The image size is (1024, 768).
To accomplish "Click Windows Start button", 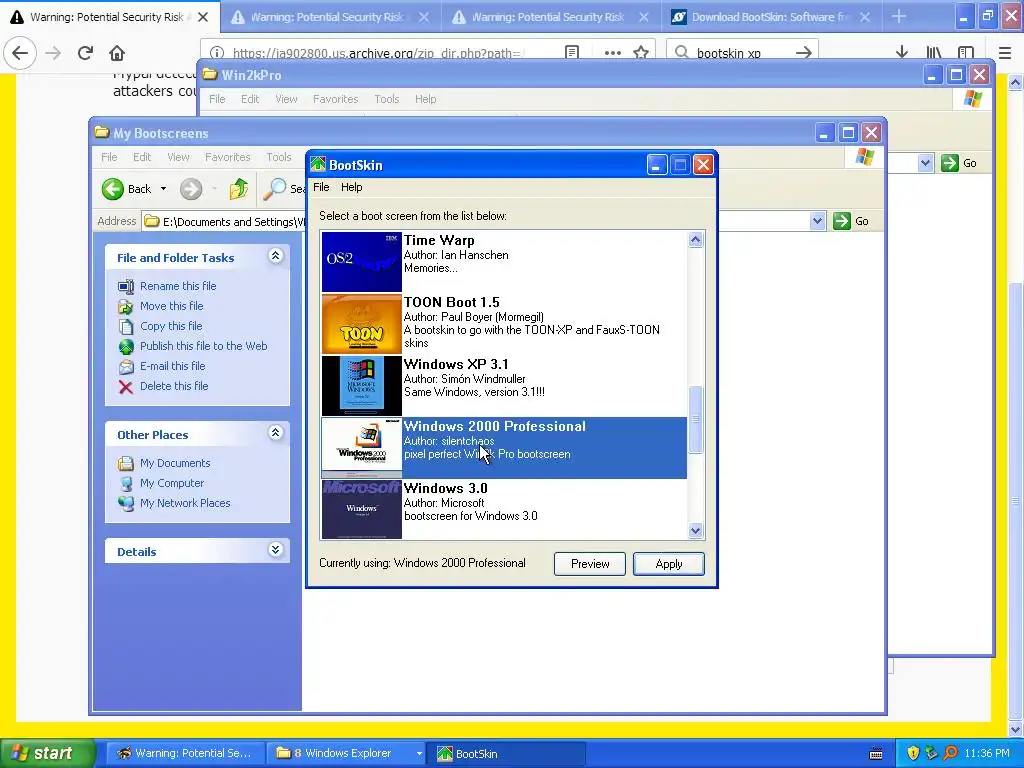I will (47, 753).
